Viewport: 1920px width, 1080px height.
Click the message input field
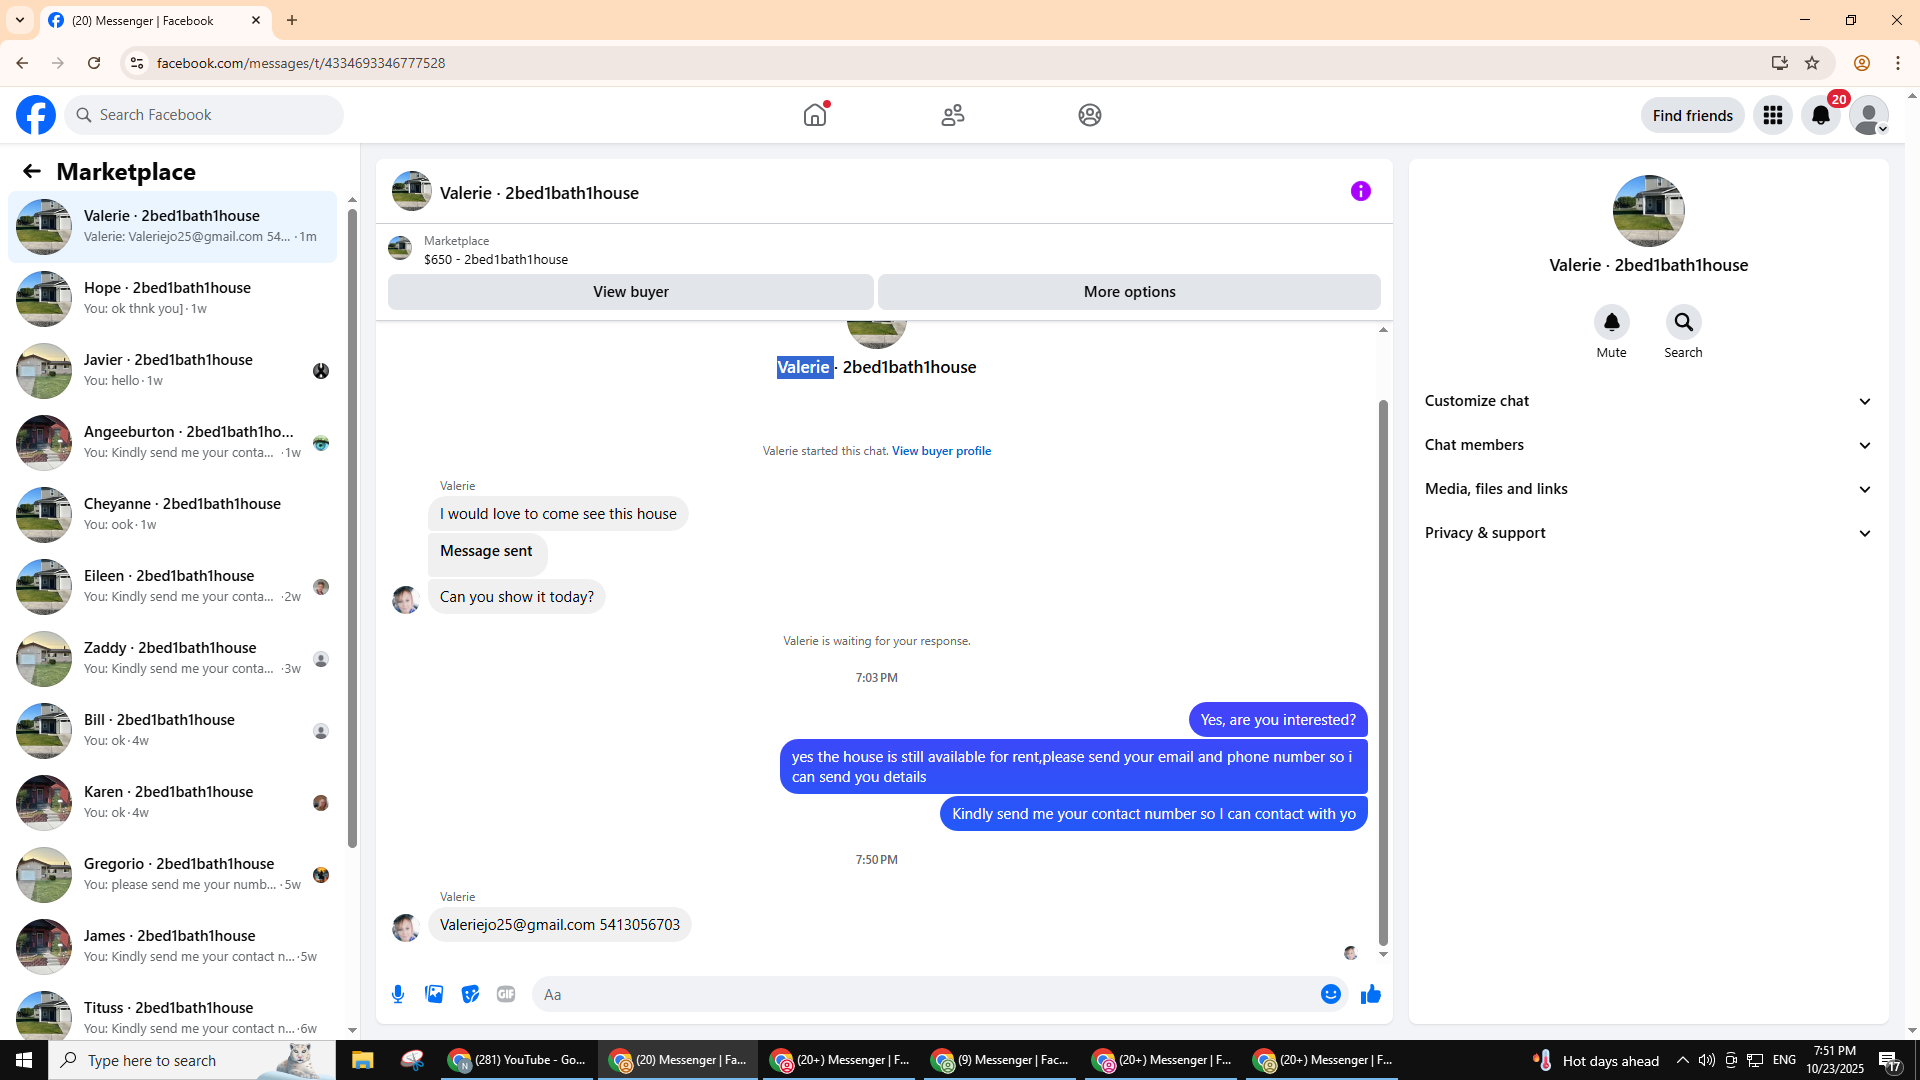pyautogui.click(x=920, y=994)
